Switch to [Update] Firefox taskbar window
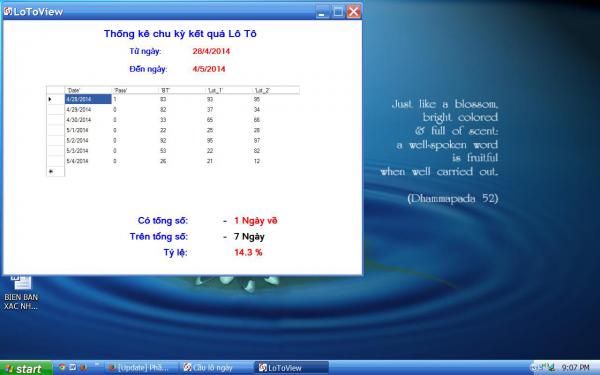600x375 pixels. (x=142, y=368)
